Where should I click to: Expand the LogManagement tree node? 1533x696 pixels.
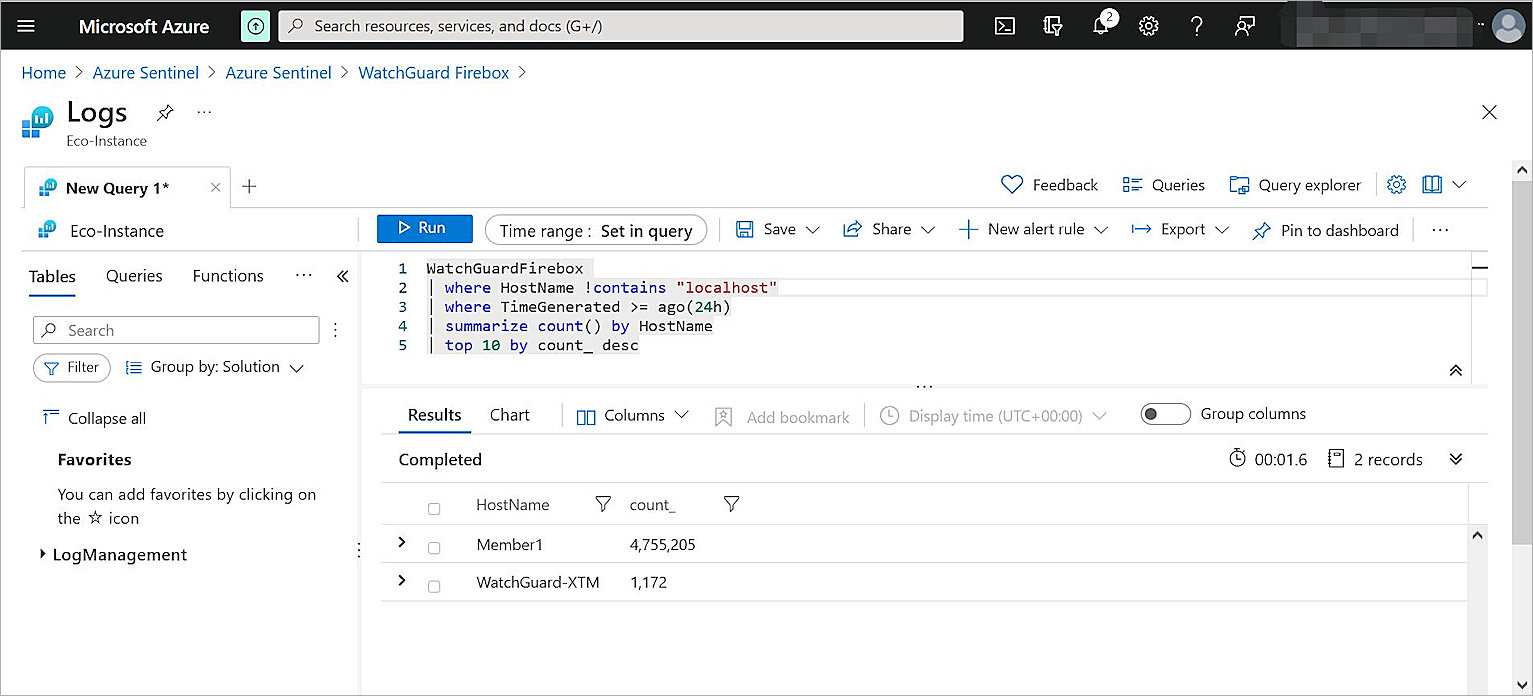[42, 554]
